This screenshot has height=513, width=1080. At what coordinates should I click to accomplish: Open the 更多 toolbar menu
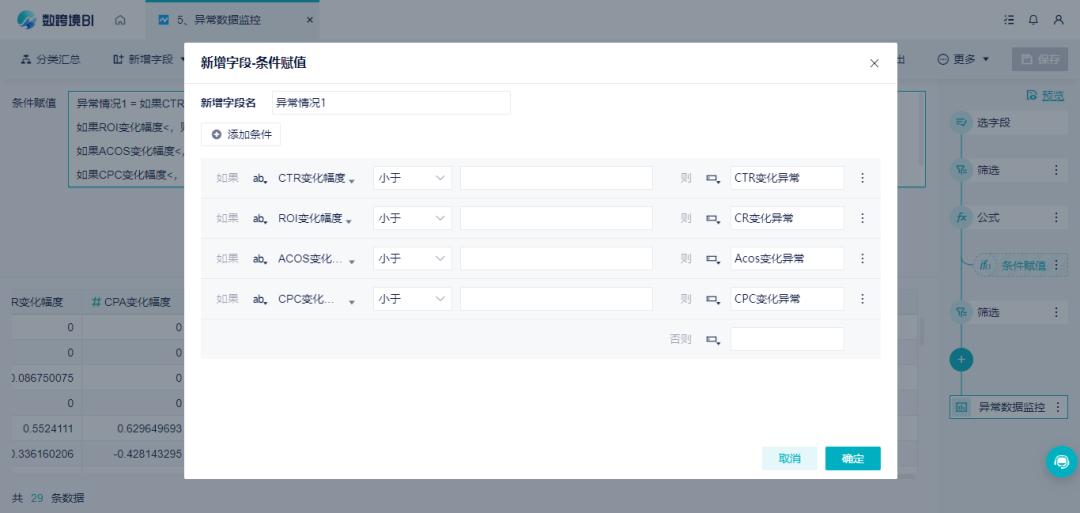(964, 60)
